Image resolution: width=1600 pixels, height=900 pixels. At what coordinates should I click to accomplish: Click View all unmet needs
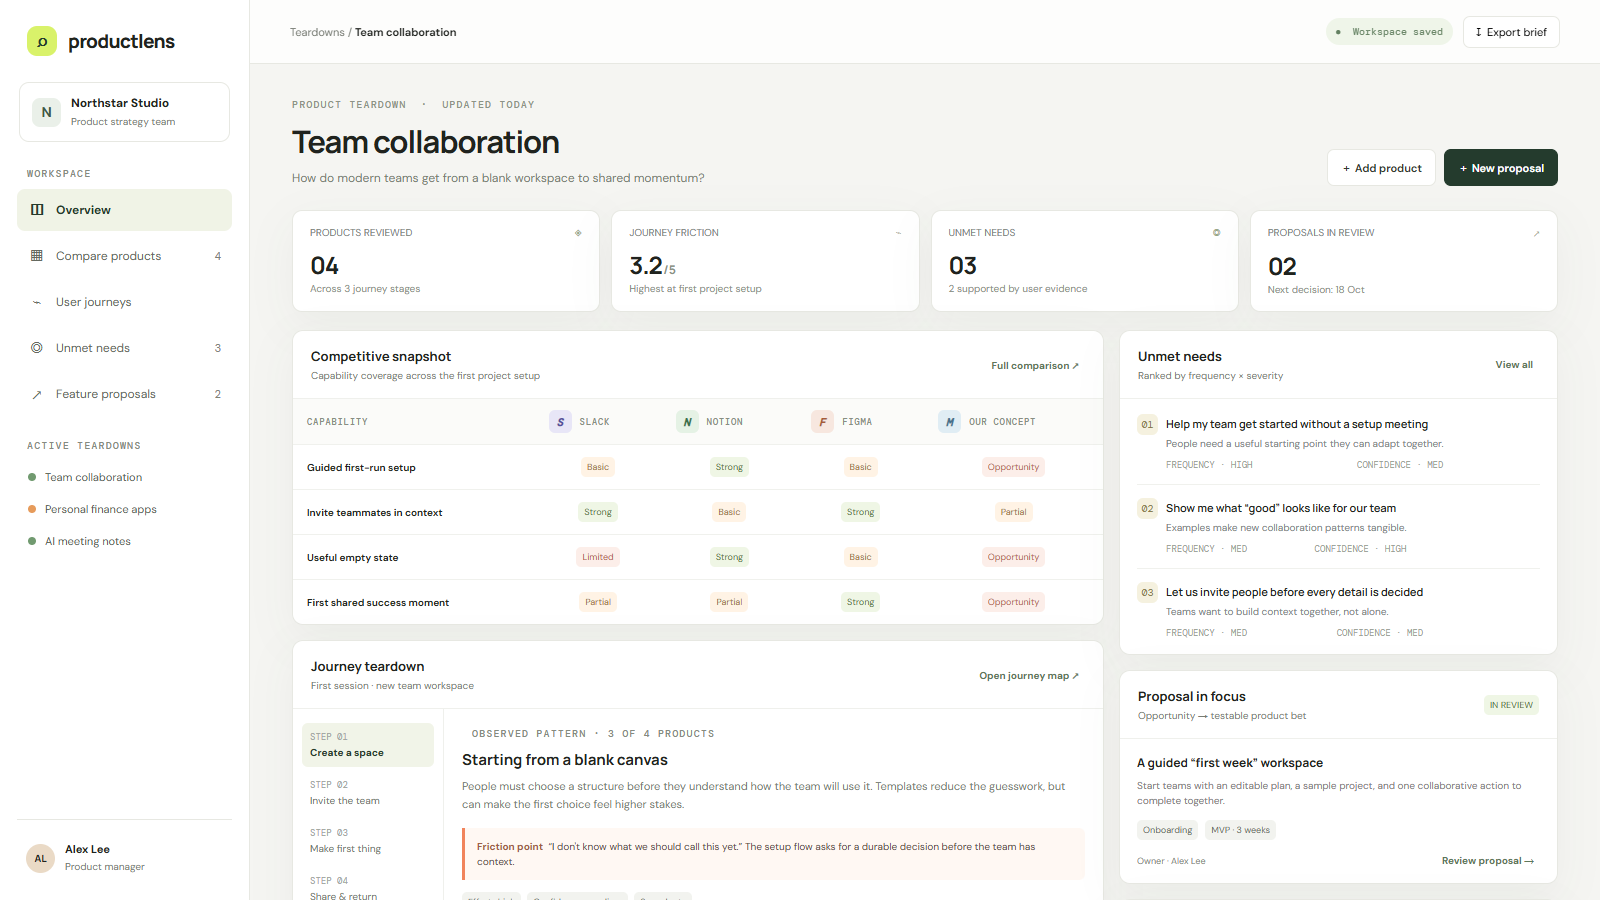click(x=1514, y=365)
